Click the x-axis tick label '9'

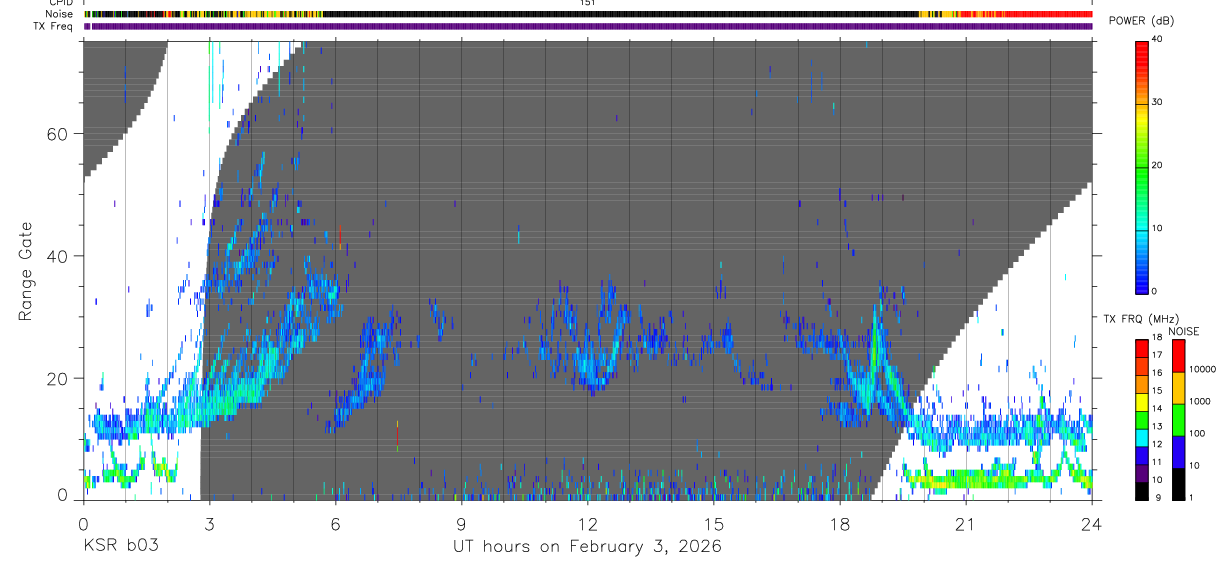(461, 523)
